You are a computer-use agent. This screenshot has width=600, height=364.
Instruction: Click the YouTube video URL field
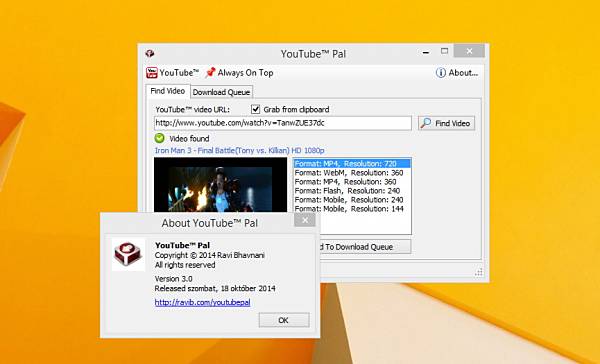point(283,123)
